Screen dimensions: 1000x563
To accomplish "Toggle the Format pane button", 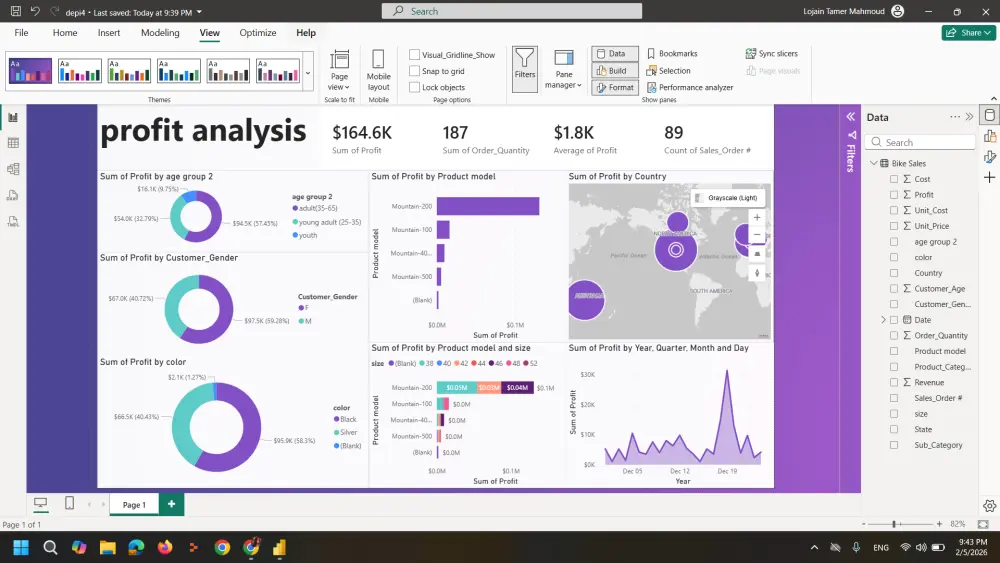I will (615, 87).
